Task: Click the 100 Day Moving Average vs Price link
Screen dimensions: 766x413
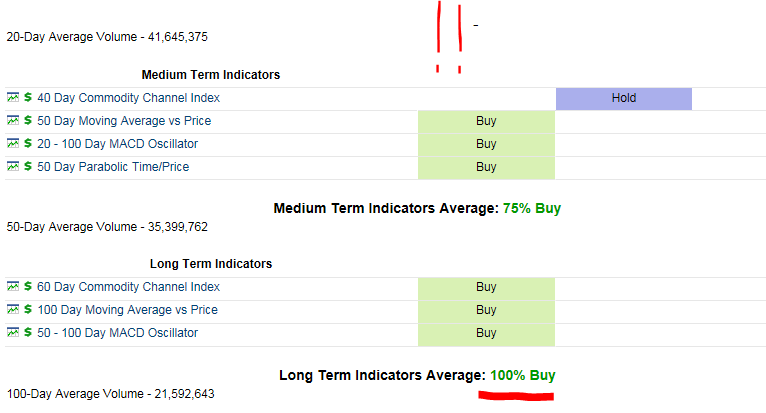Action: pyautogui.click(x=127, y=310)
